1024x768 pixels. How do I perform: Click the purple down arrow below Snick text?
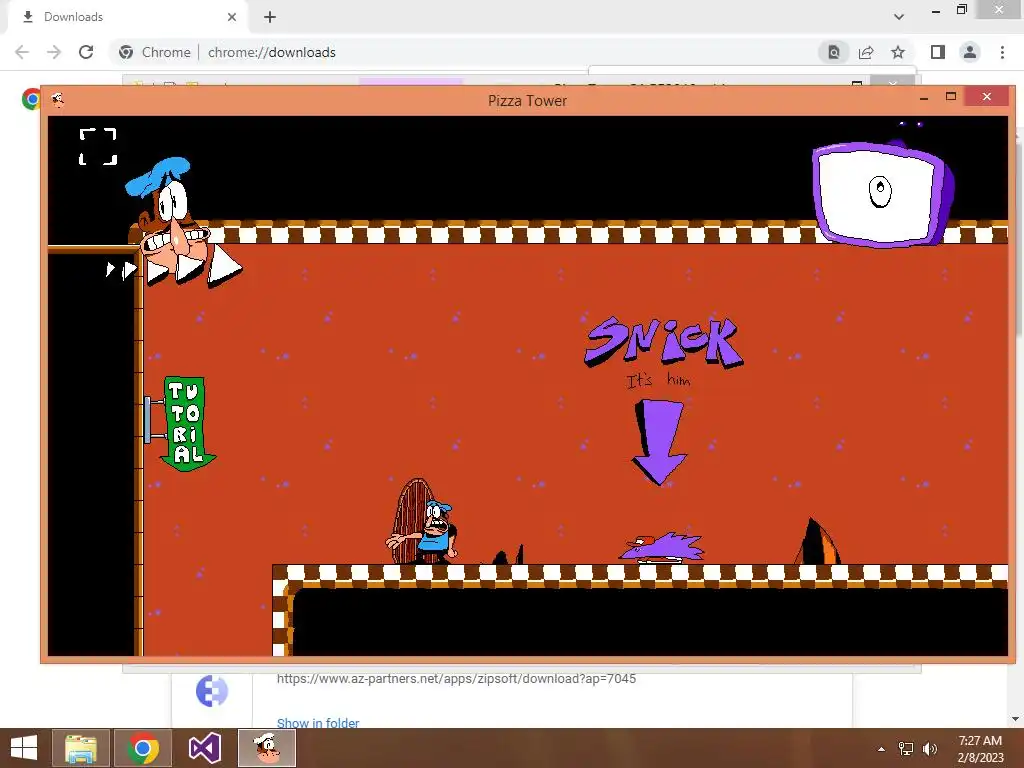click(659, 442)
